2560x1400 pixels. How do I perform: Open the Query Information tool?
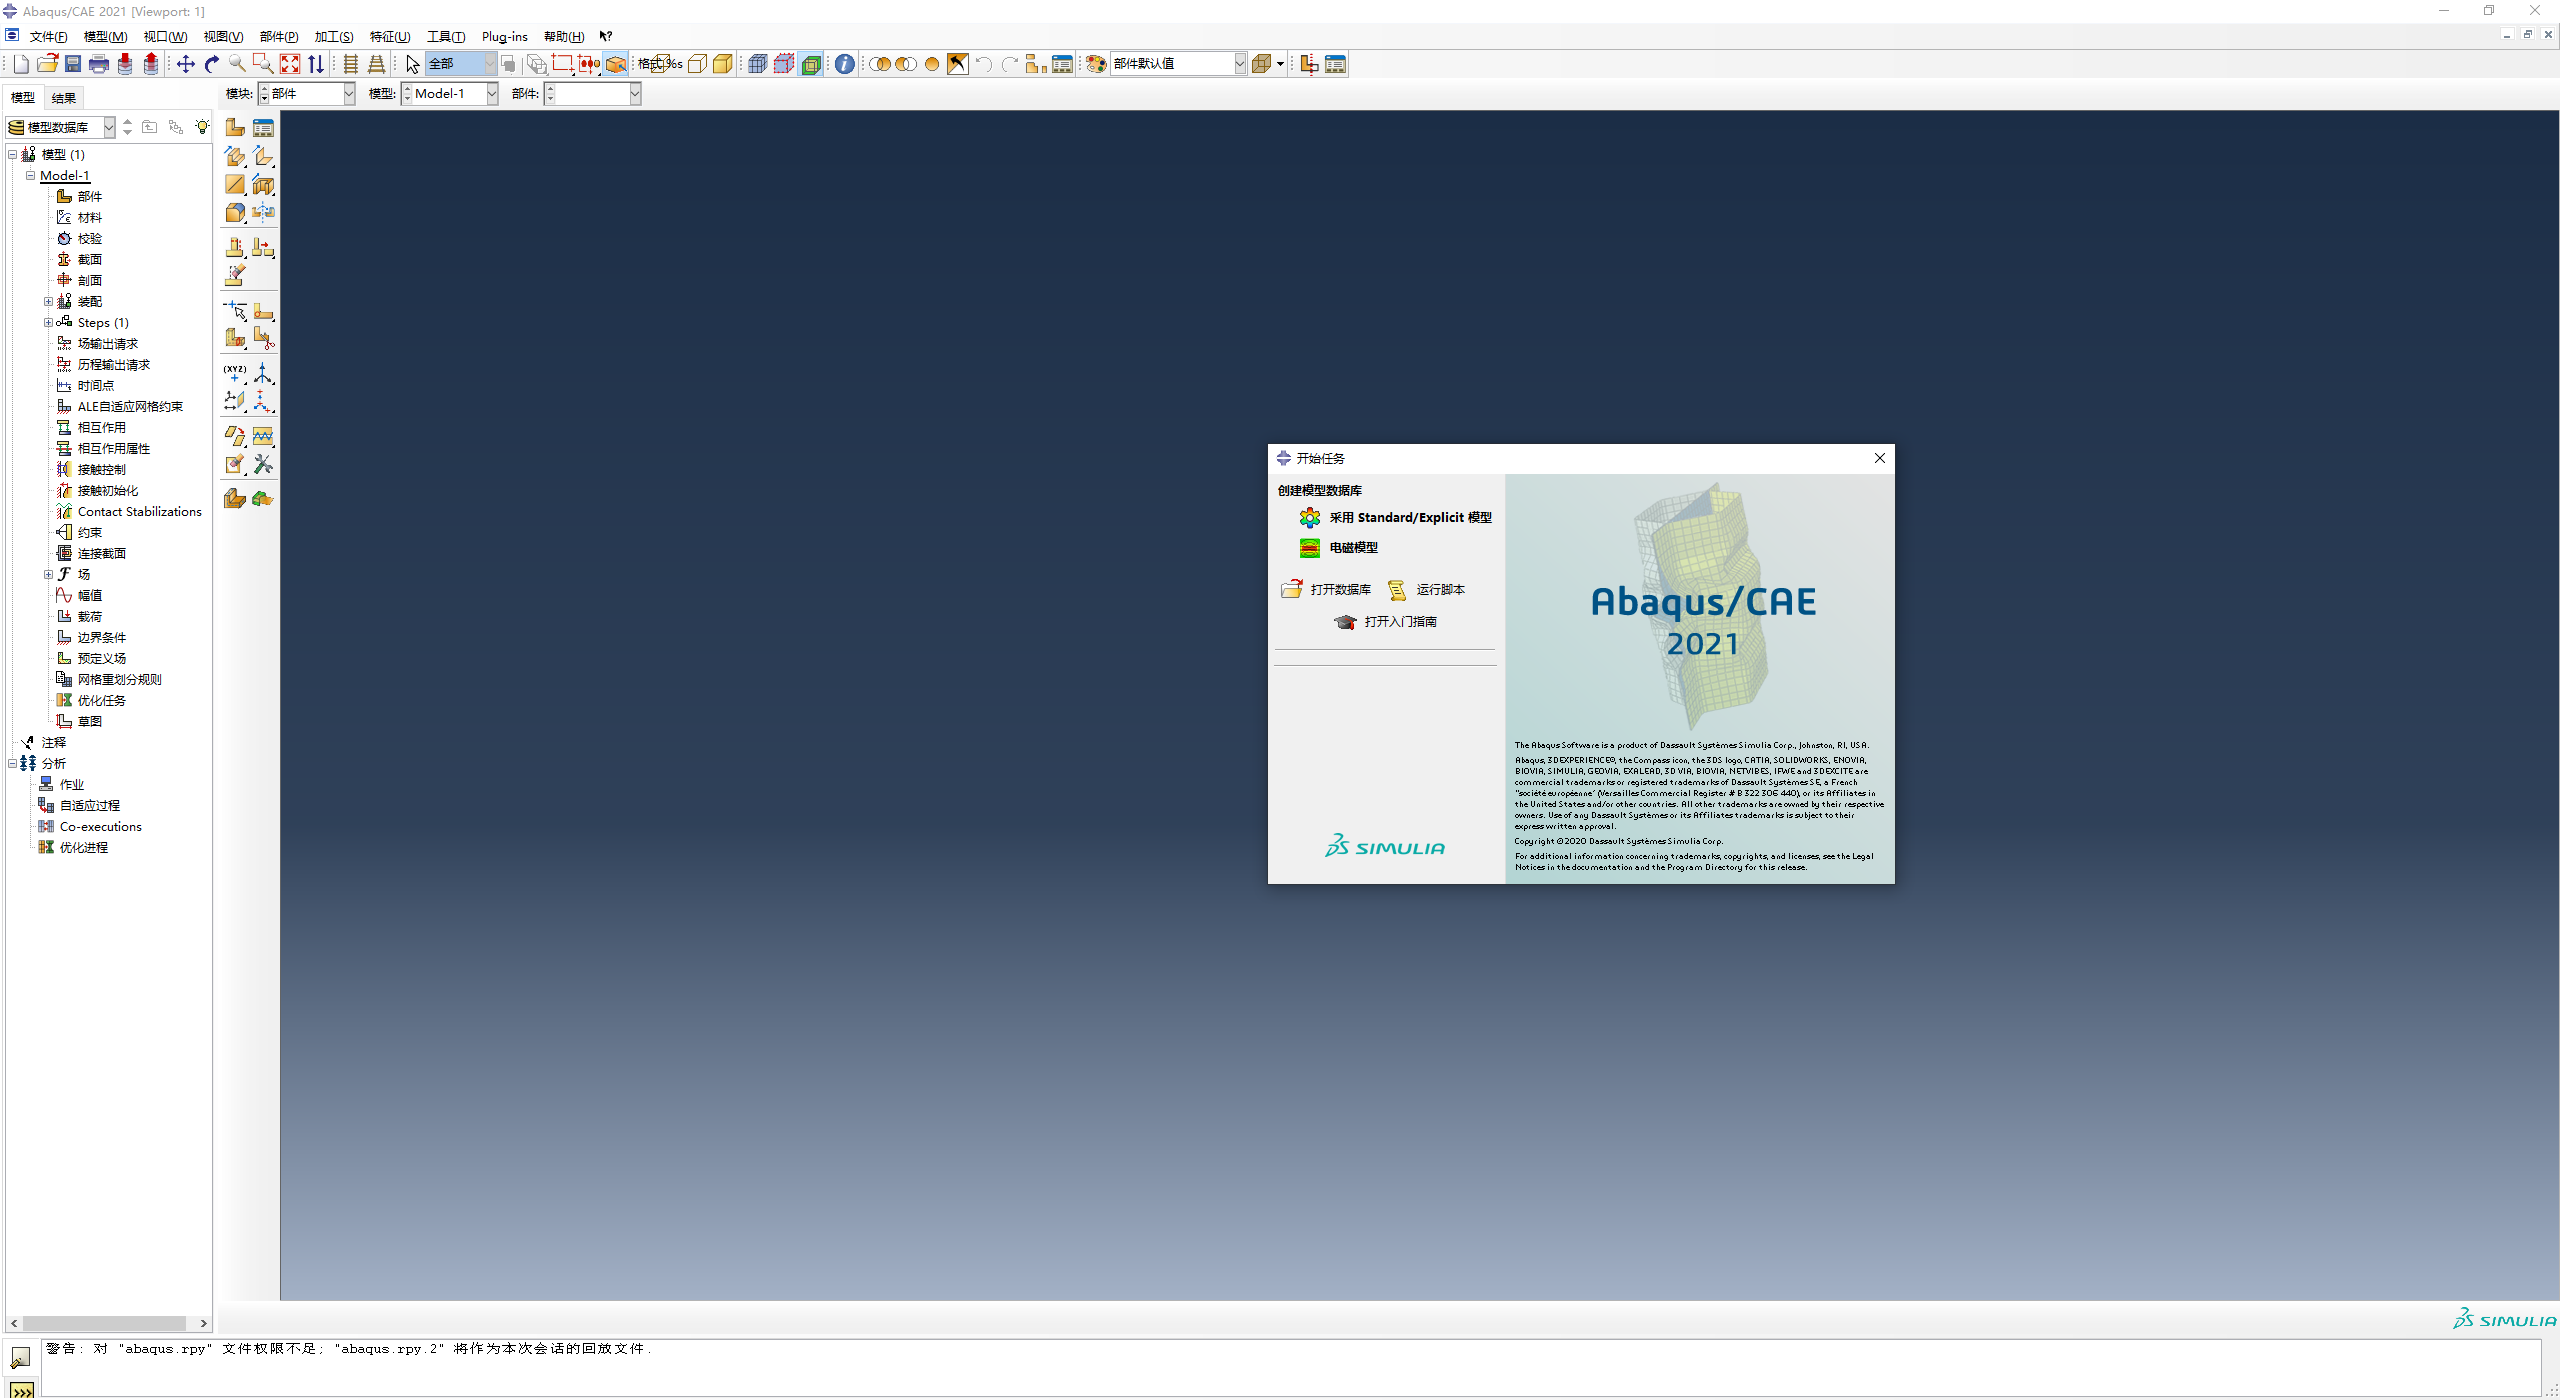pos(845,63)
